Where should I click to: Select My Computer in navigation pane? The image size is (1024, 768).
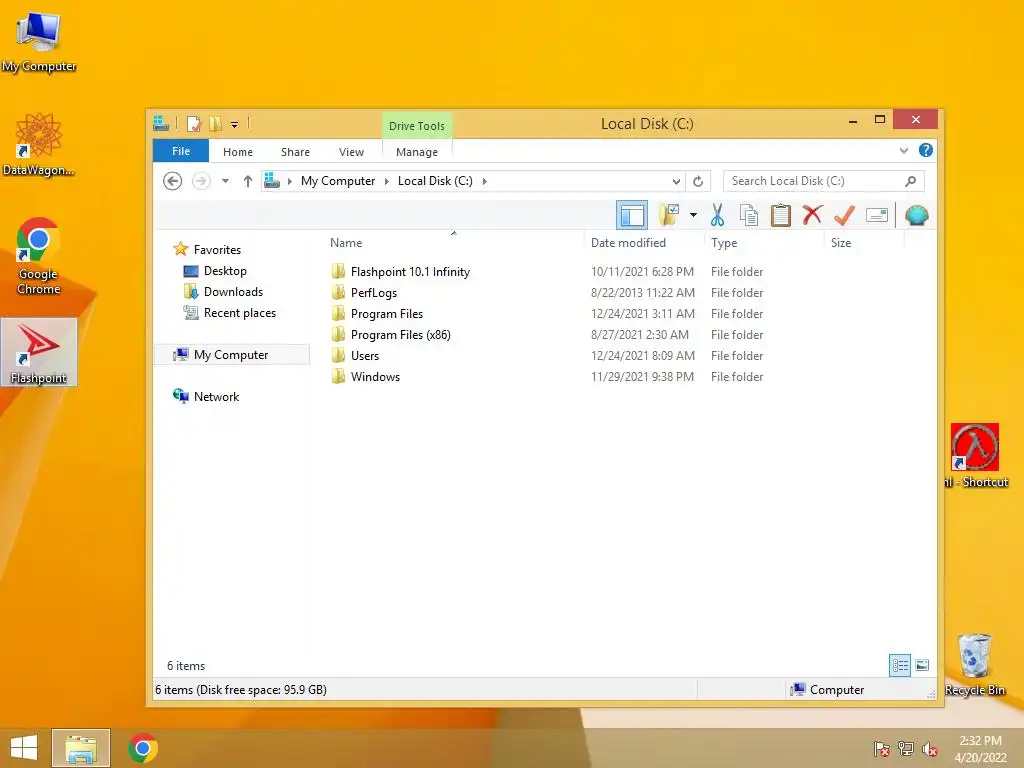231,355
